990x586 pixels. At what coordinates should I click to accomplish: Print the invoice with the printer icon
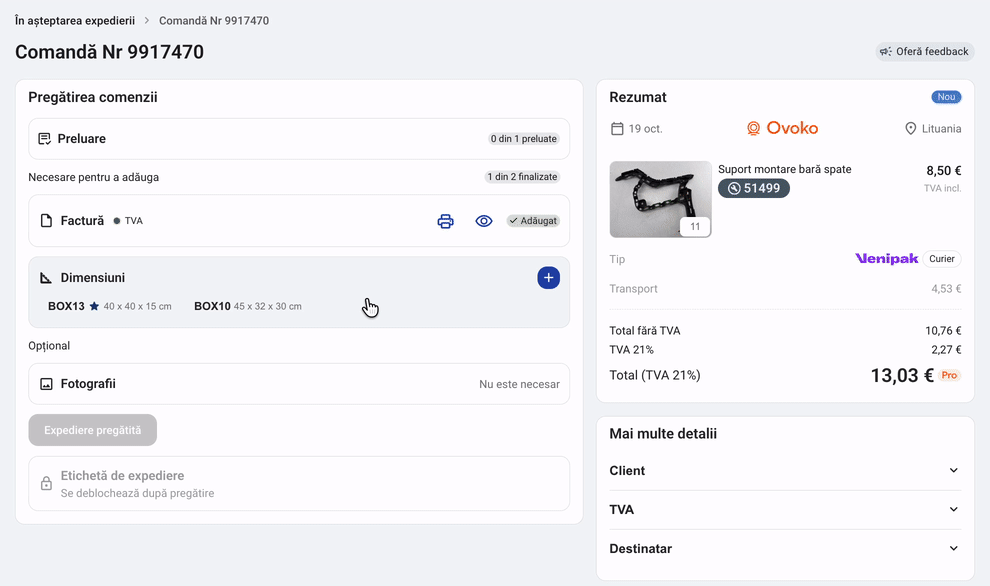pyautogui.click(x=445, y=221)
